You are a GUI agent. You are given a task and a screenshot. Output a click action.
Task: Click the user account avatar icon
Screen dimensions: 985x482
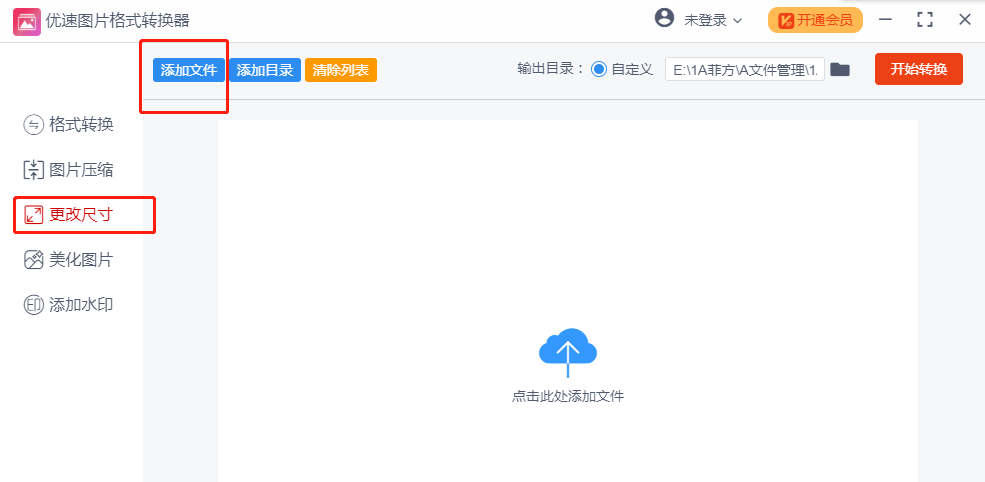(x=664, y=18)
